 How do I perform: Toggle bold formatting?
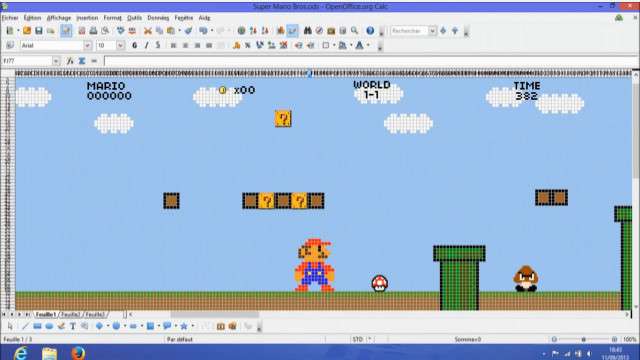pyautogui.click(x=134, y=45)
